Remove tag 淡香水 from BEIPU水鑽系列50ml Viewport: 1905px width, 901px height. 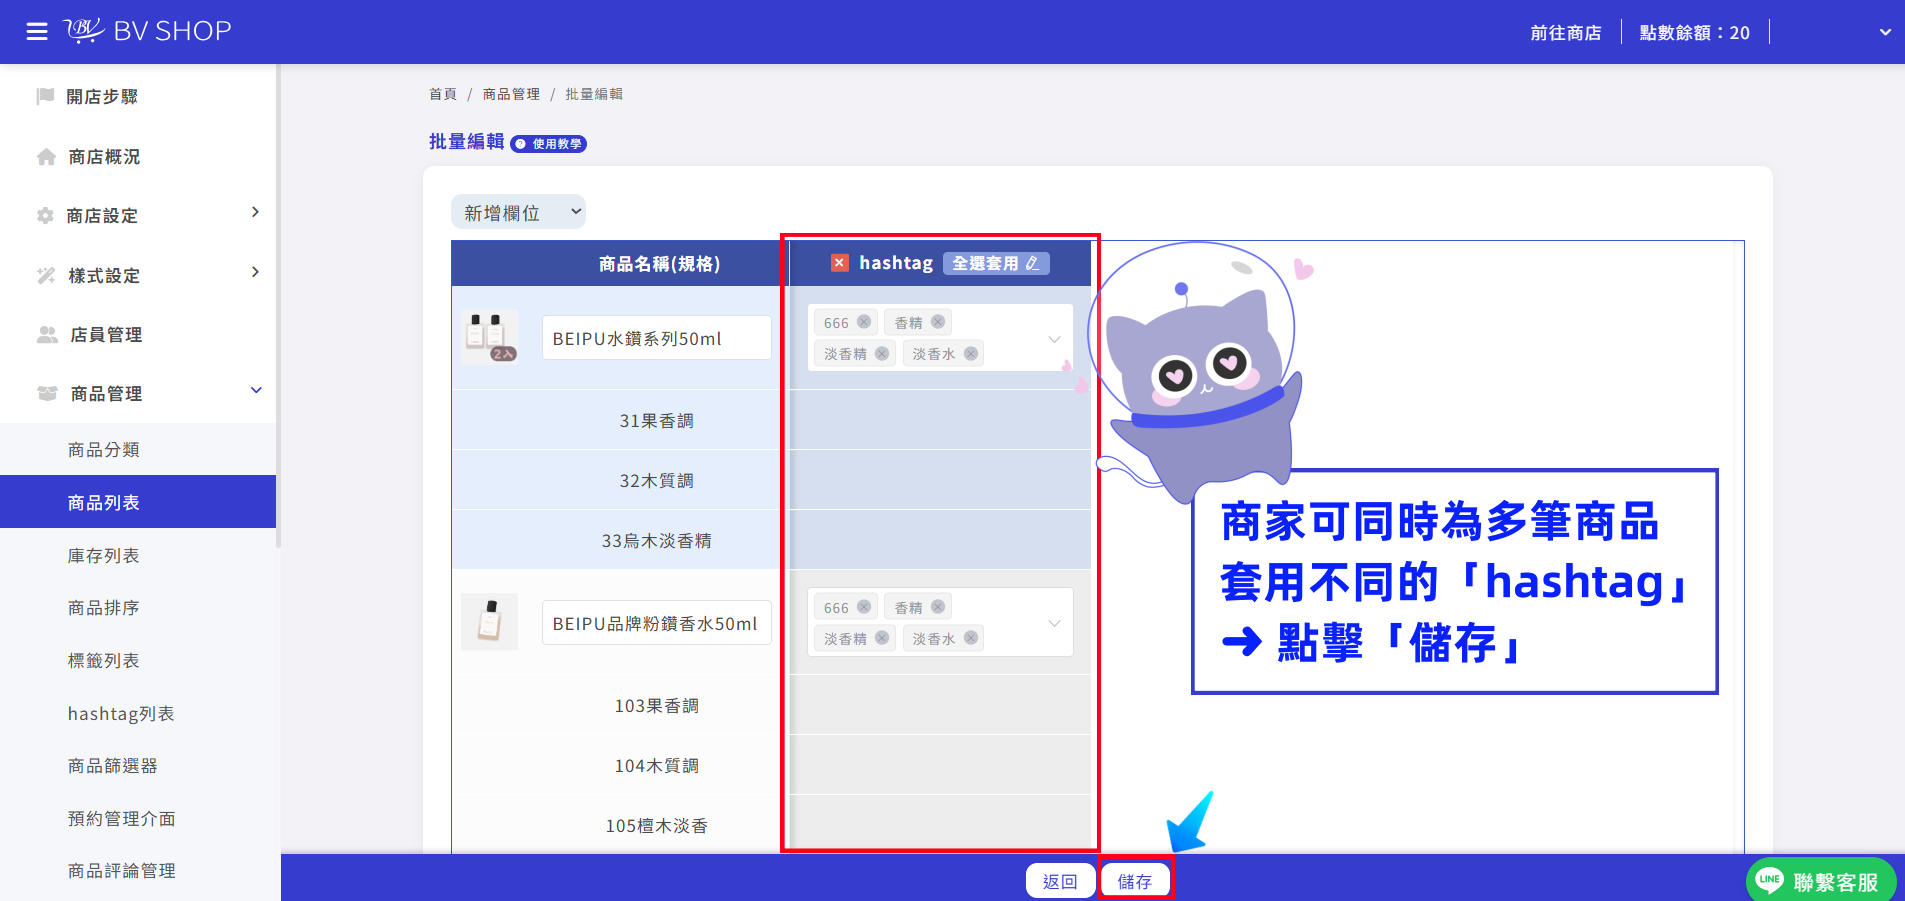pos(971,353)
